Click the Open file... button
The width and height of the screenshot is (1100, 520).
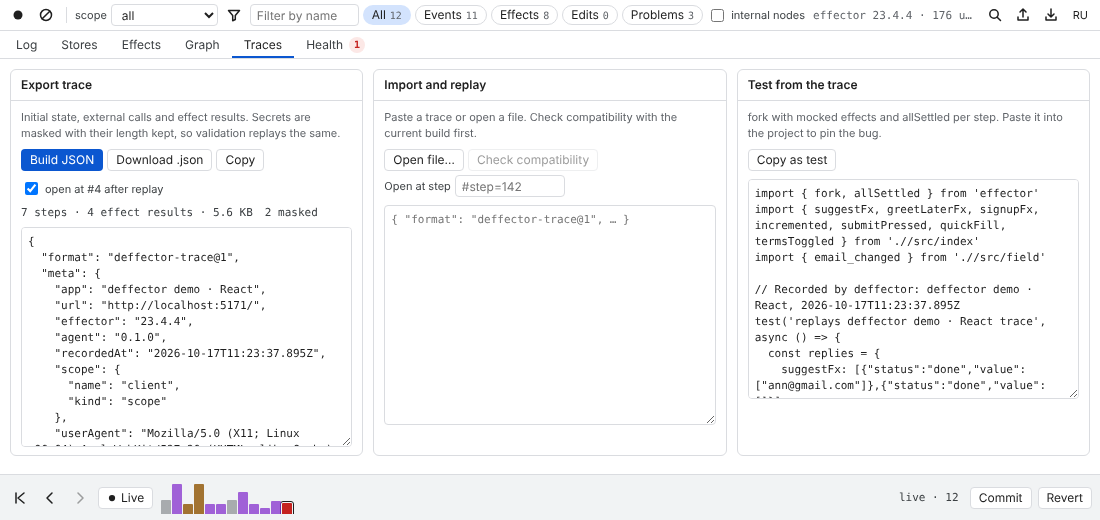click(424, 160)
